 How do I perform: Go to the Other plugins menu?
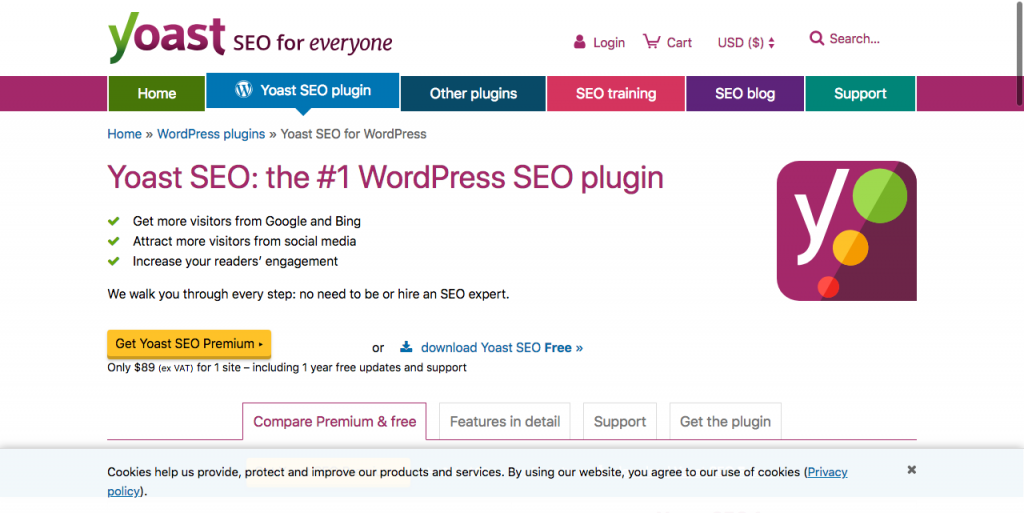click(473, 93)
